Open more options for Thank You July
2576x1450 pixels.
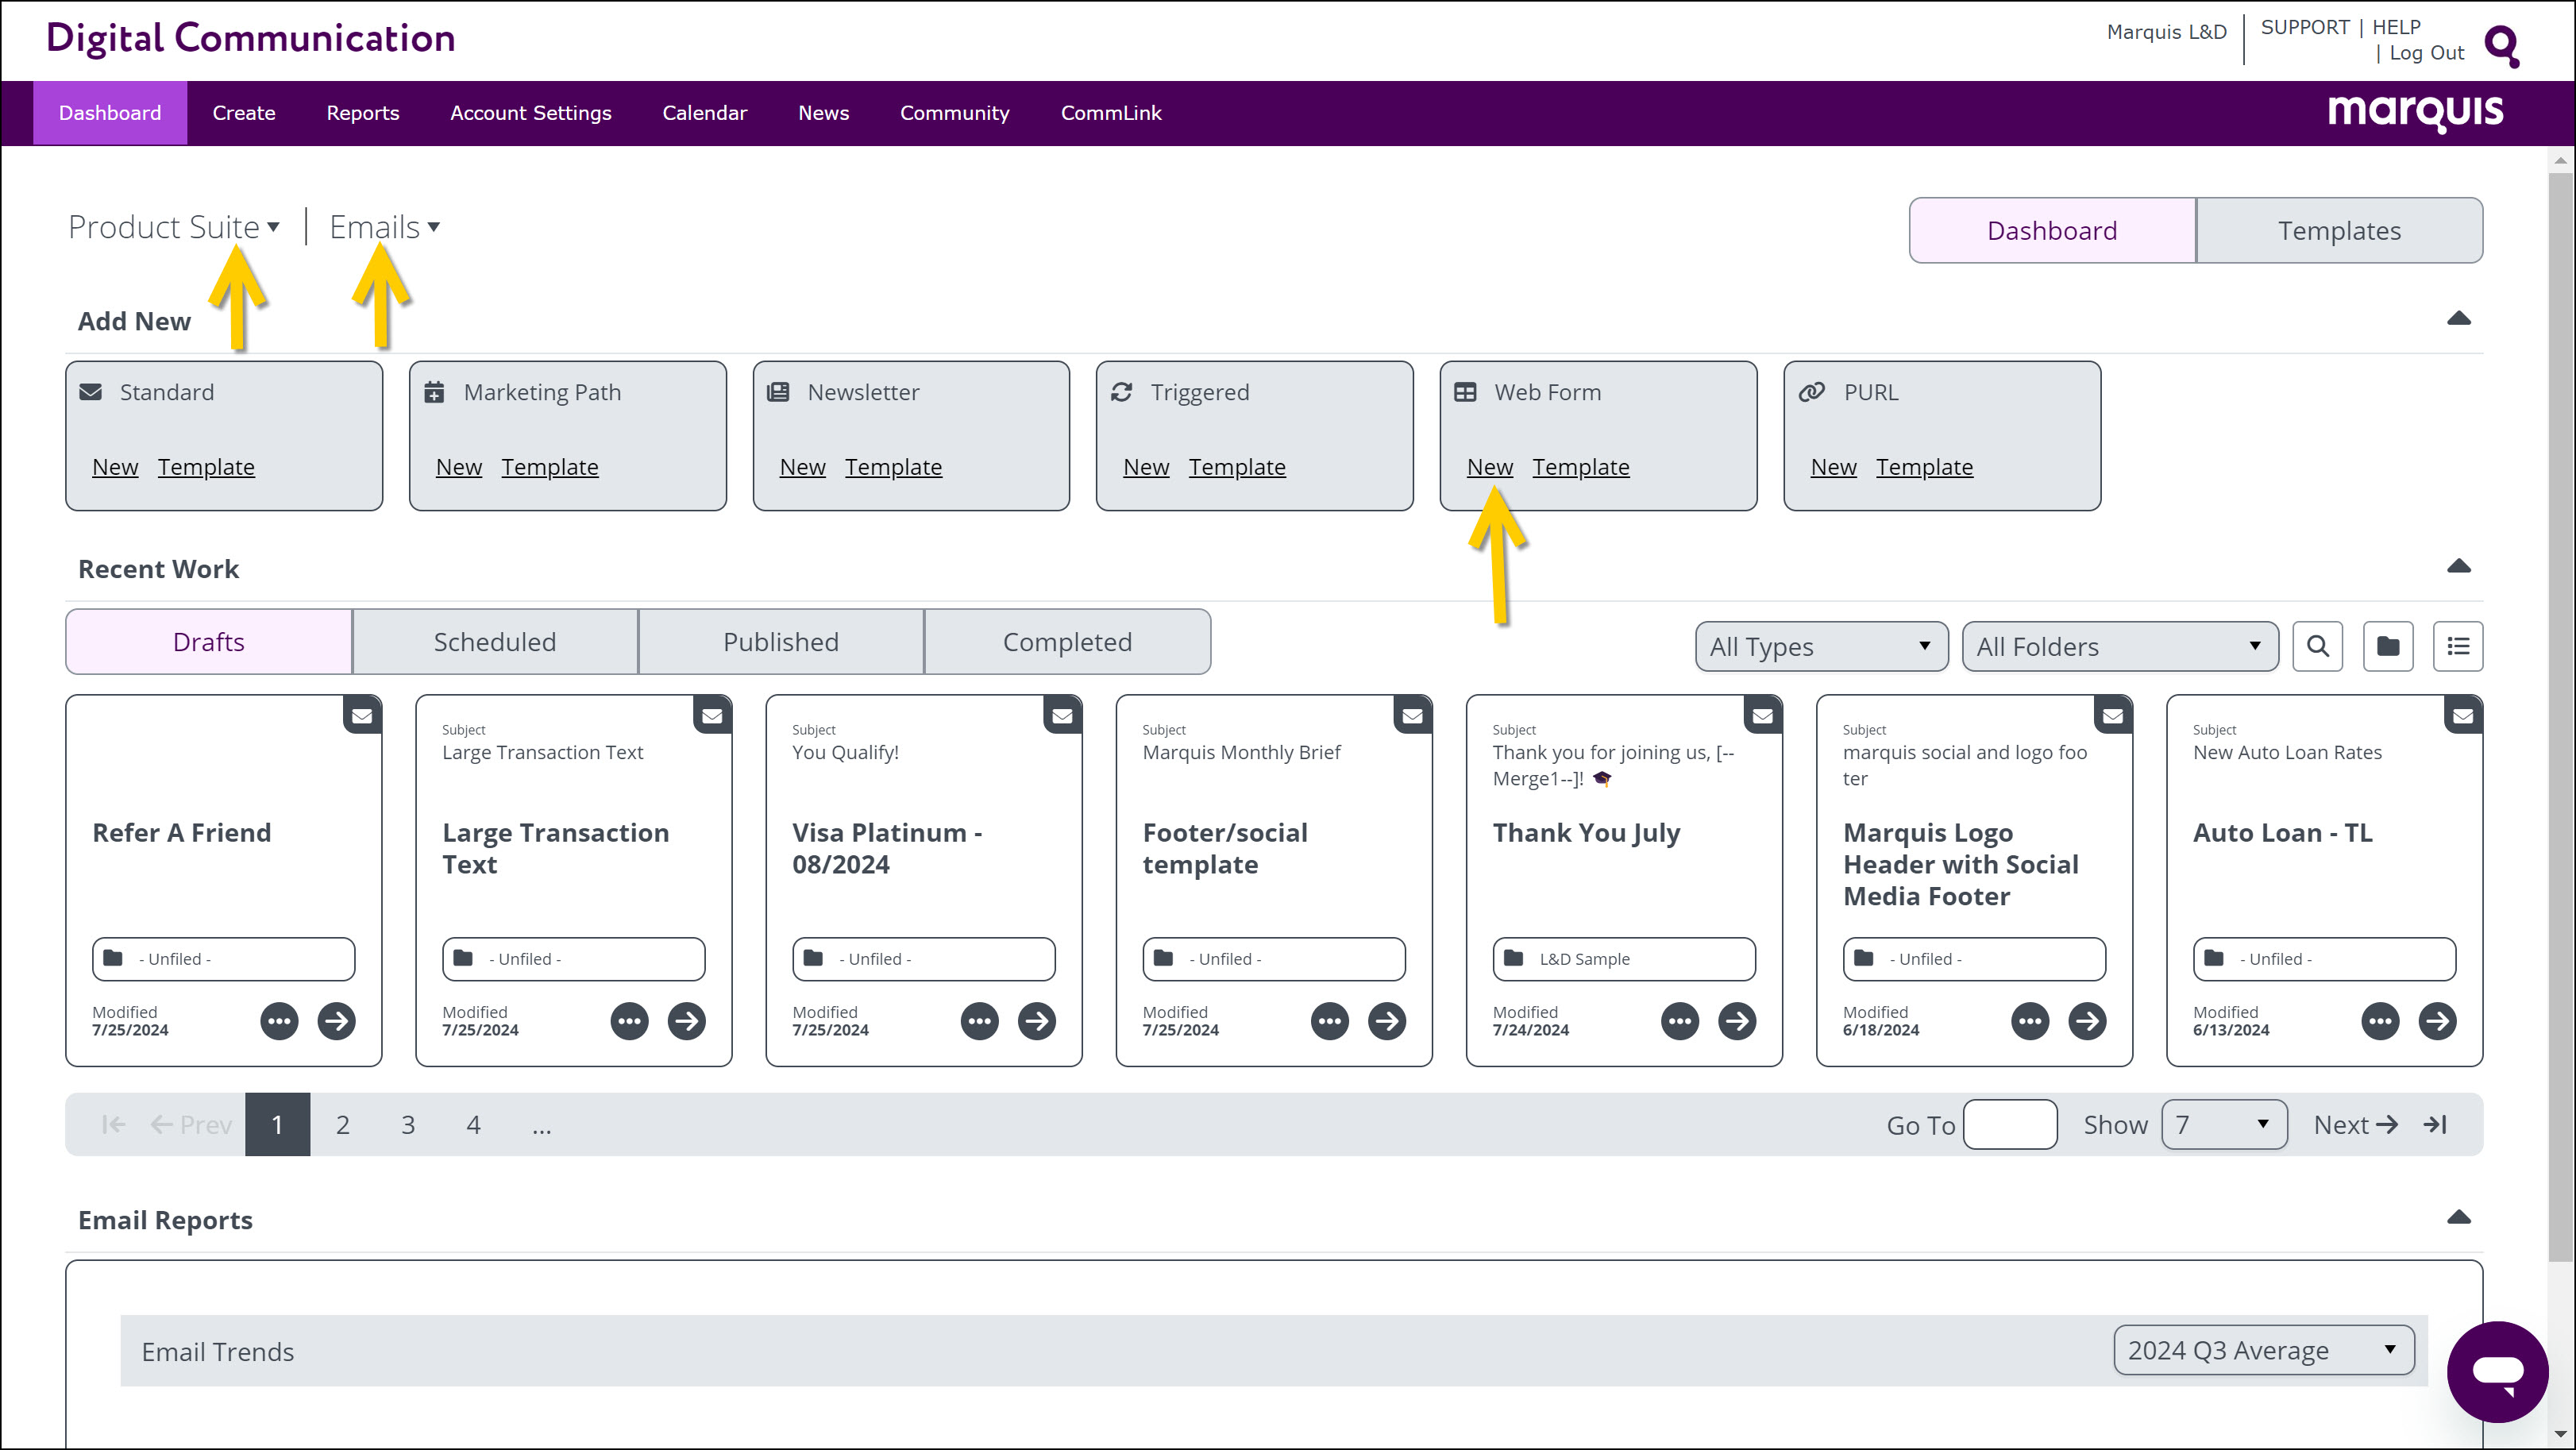1680,1021
